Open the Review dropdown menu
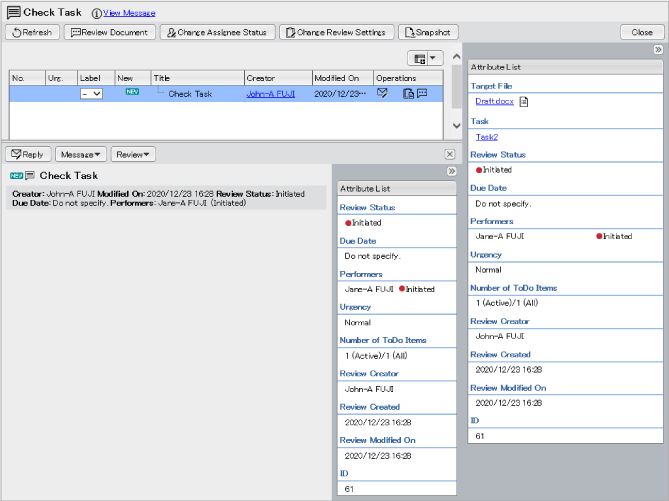This screenshot has width=669, height=501. pos(134,154)
